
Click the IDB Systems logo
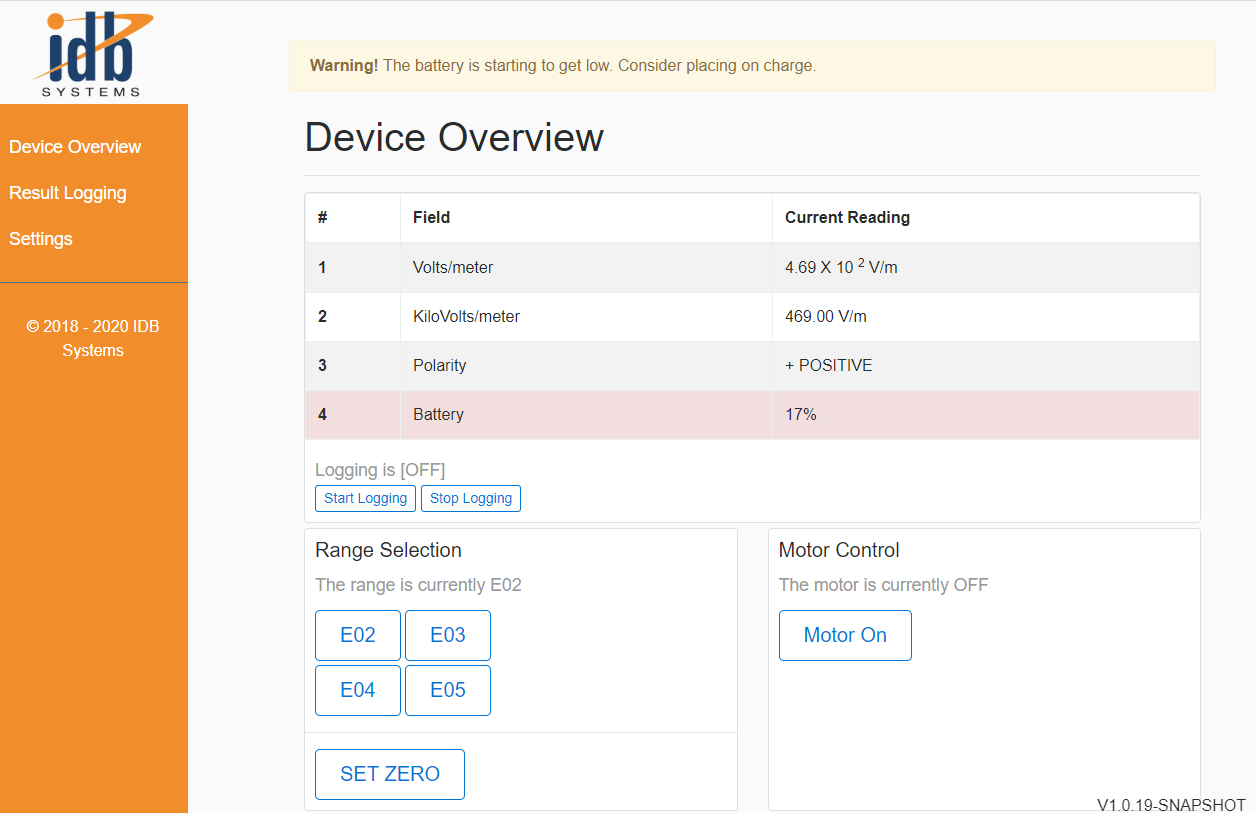click(92, 54)
